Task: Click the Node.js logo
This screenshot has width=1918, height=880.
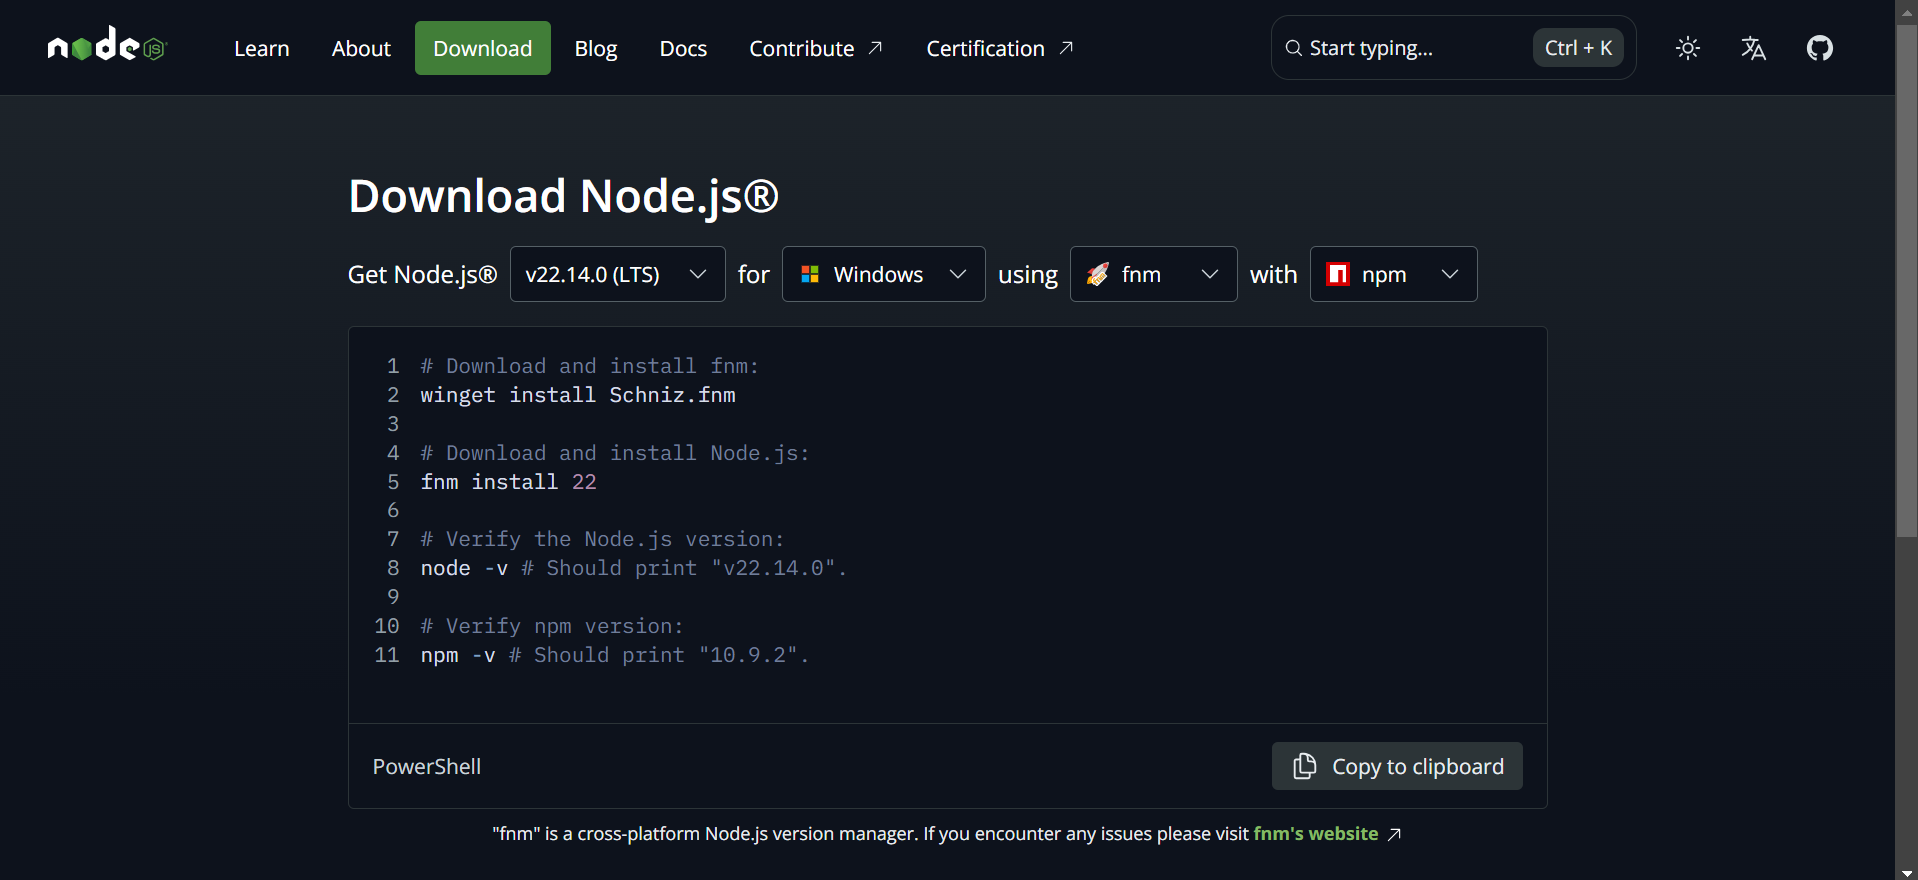Action: 106,45
